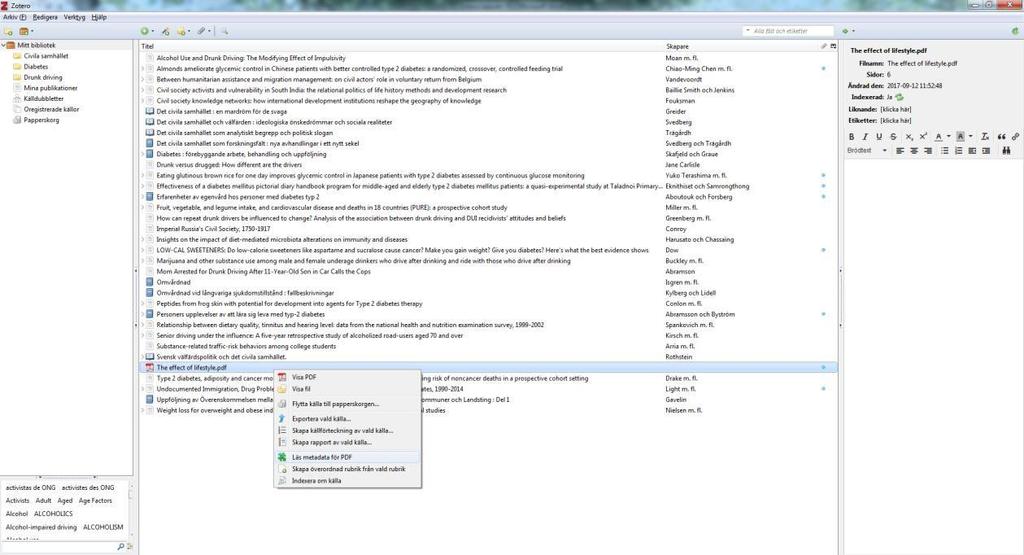Click the clear formatting icon
Viewport: 1024px width, 555px height.
[985, 136]
